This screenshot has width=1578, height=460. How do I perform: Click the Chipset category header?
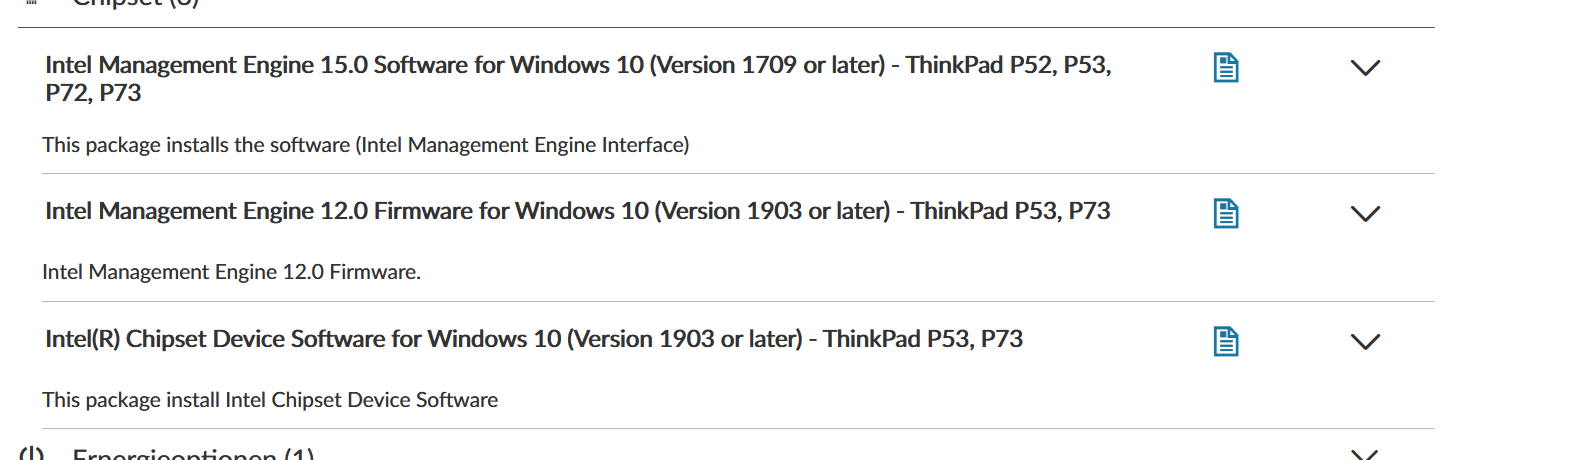136,4
